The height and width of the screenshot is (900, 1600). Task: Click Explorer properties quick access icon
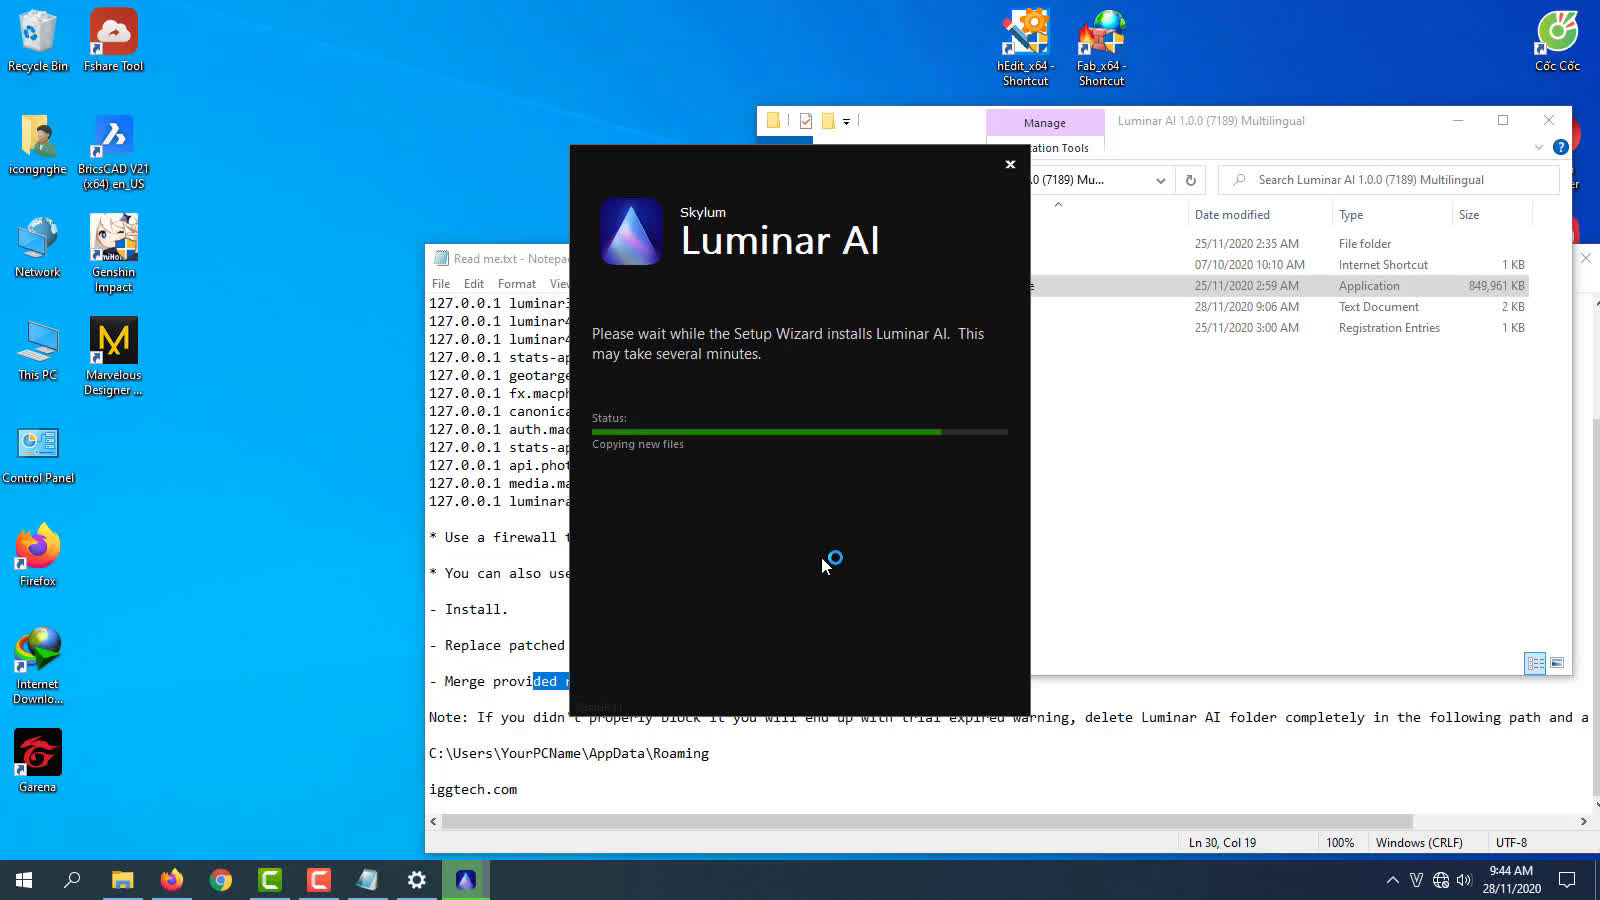[x=805, y=121]
